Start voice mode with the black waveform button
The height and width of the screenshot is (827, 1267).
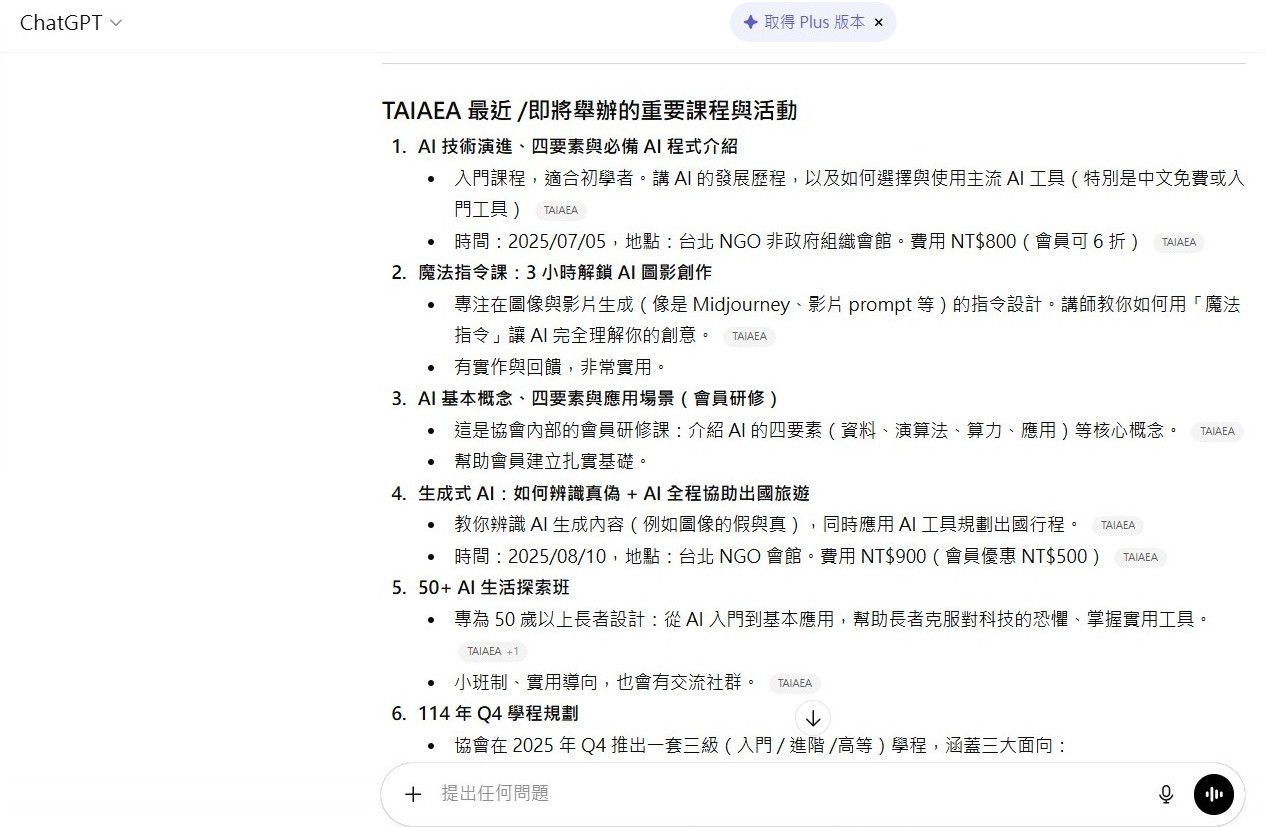coord(1214,794)
